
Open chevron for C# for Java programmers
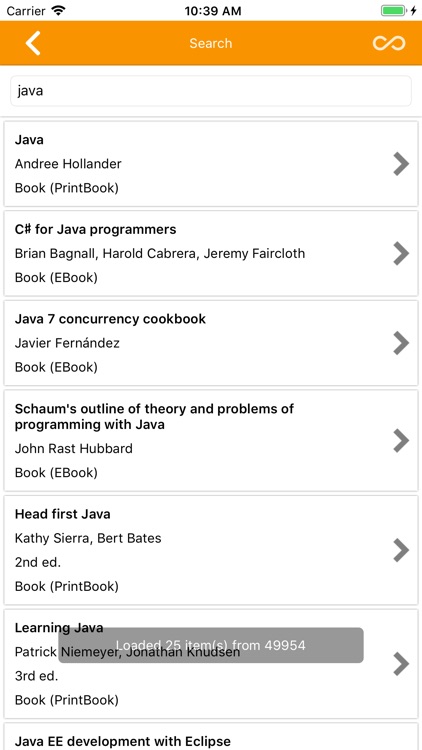401,254
